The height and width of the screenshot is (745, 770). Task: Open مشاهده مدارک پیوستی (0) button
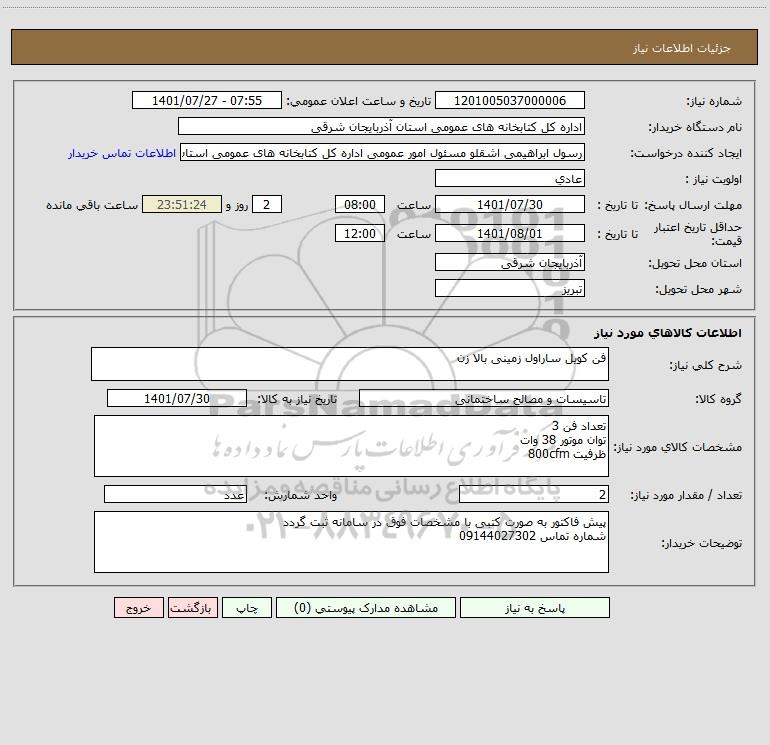[x=366, y=608]
